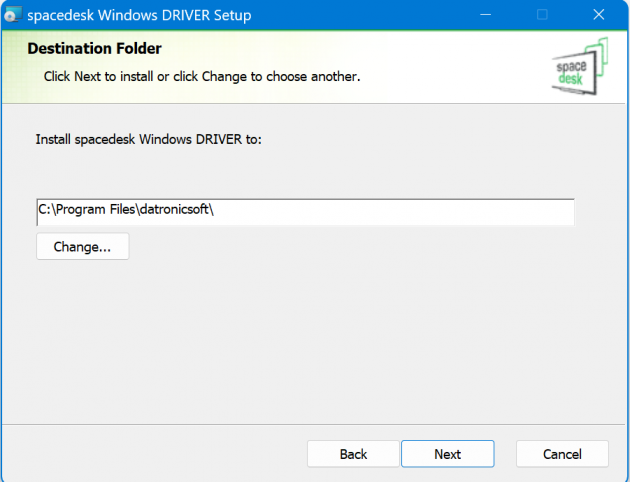
Task: Click the spacedesk logo in header
Action: coord(579,66)
